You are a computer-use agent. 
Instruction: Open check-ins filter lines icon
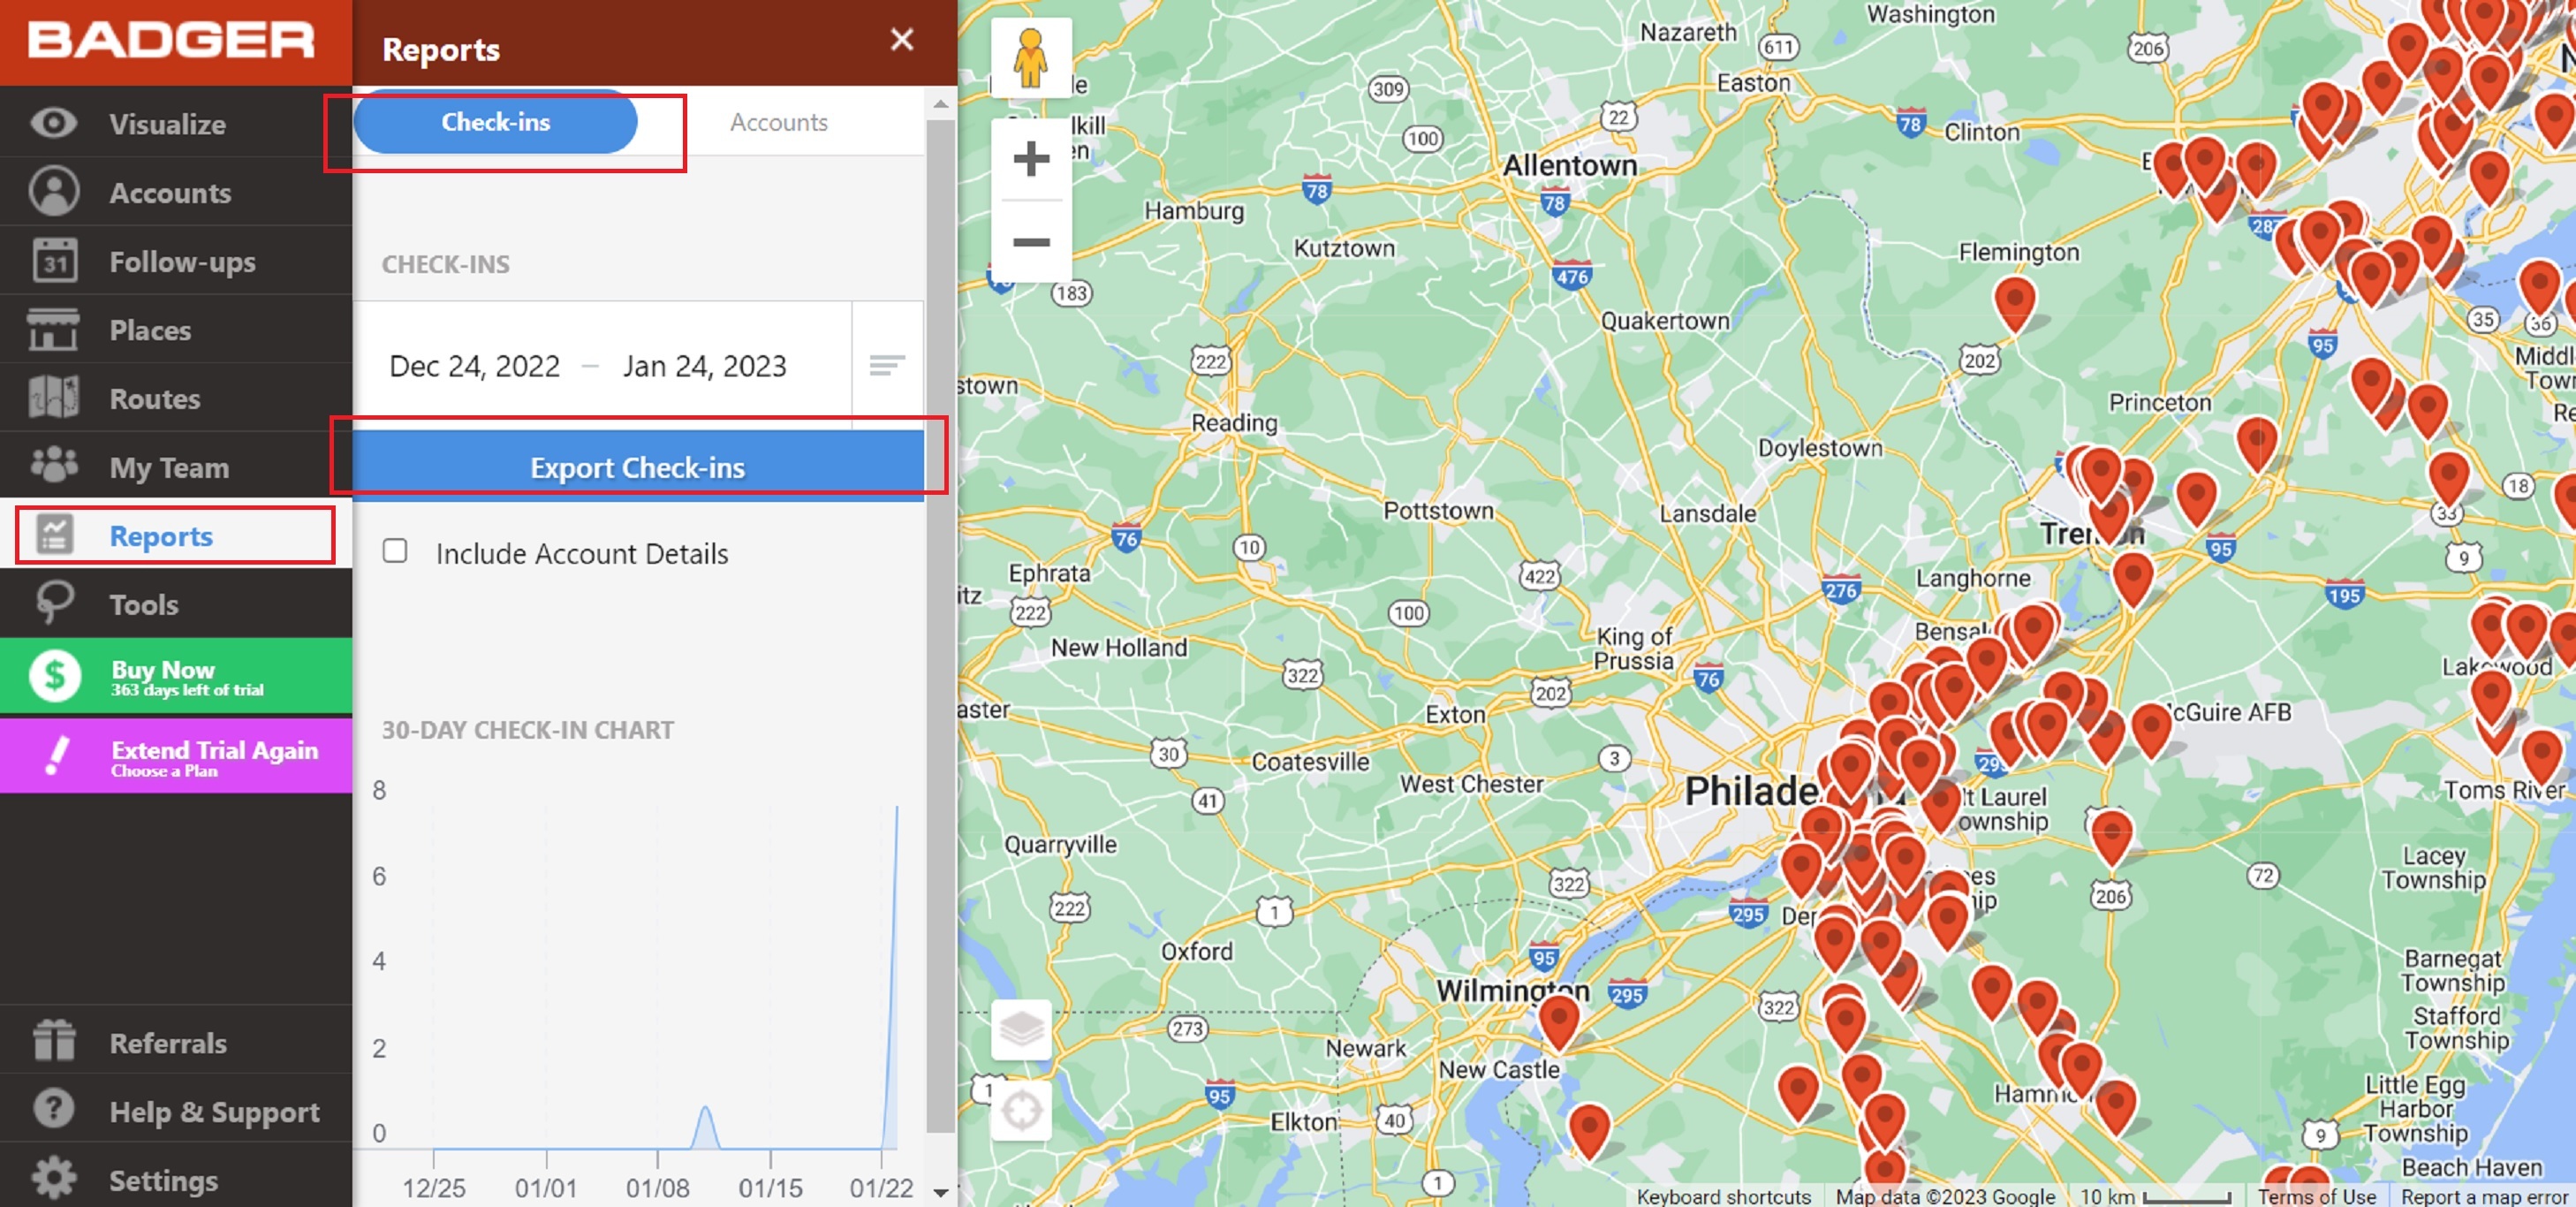pos(887,366)
